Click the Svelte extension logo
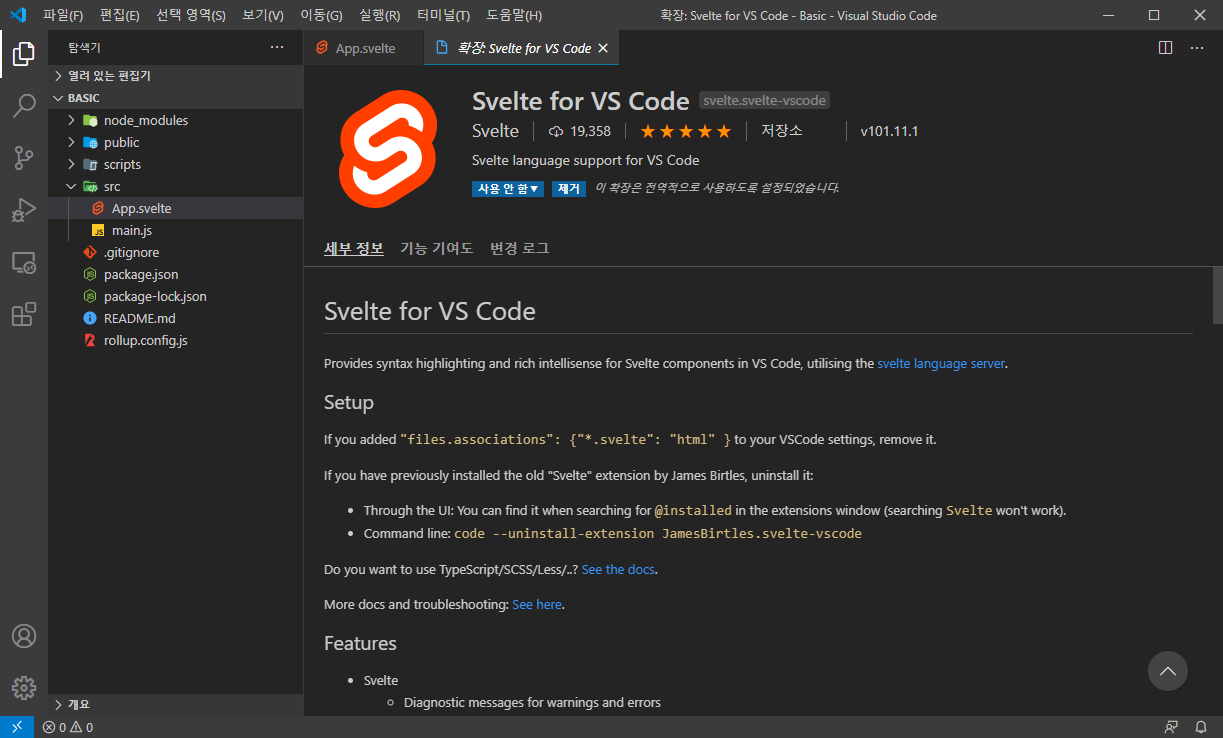 388,147
